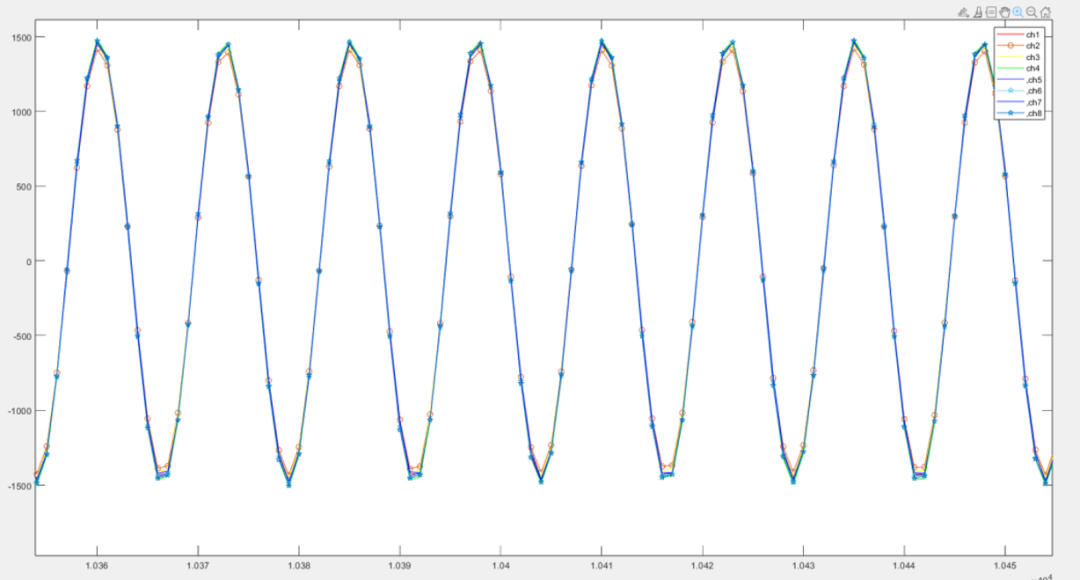Click the ch8 legend label

[x=1034, y=113]
